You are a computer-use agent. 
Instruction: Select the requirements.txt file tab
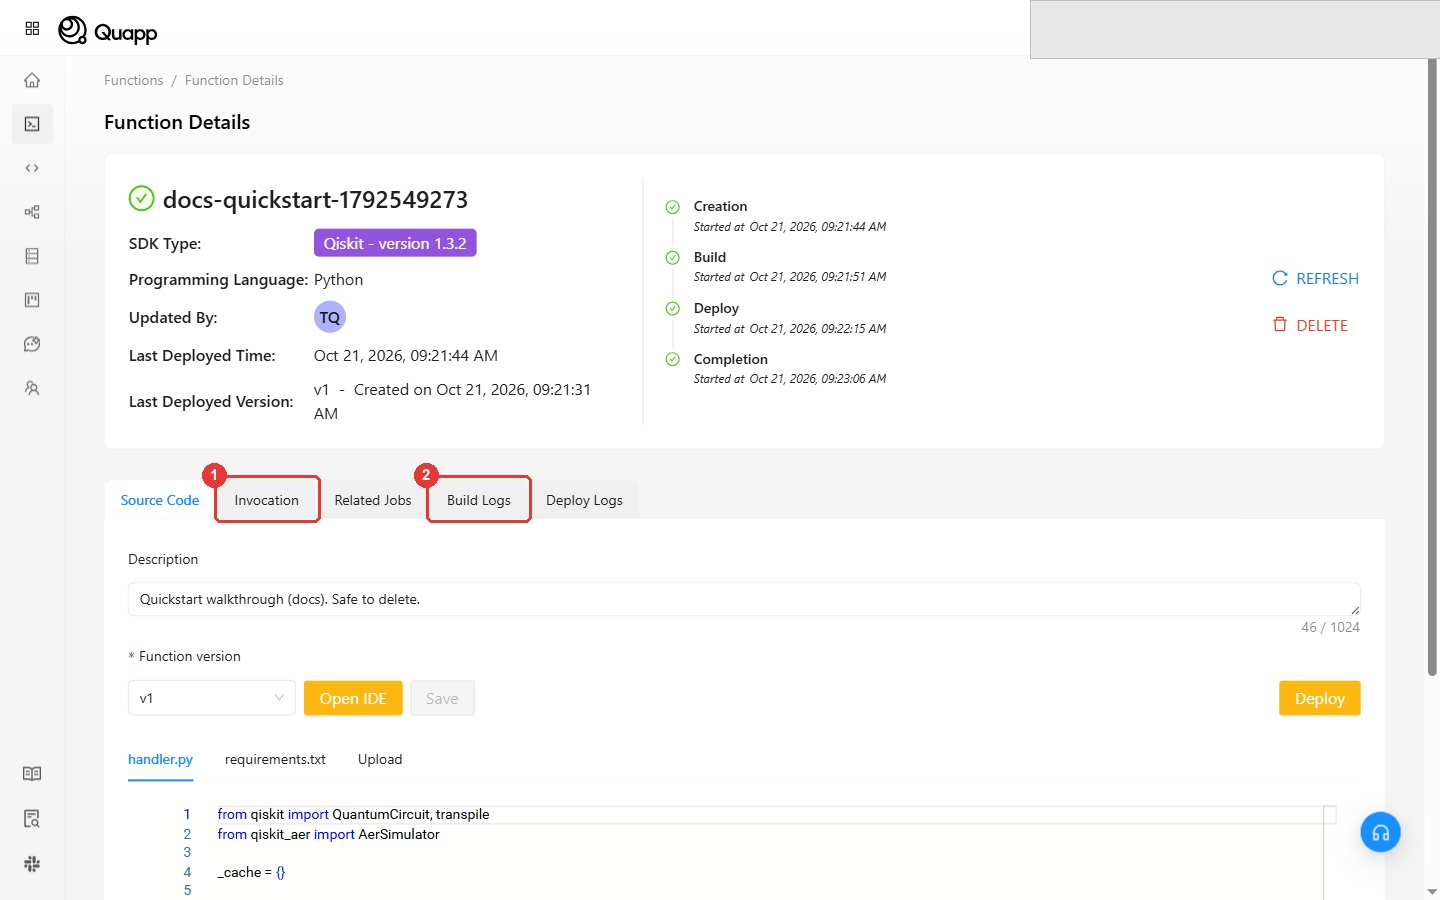[x=275, y=759]
